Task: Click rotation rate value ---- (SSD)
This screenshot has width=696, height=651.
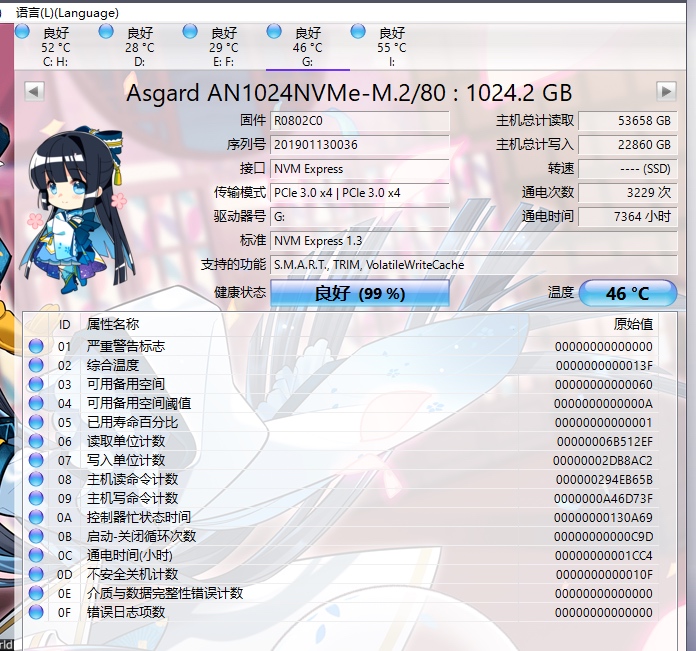Action: point(628,169)
